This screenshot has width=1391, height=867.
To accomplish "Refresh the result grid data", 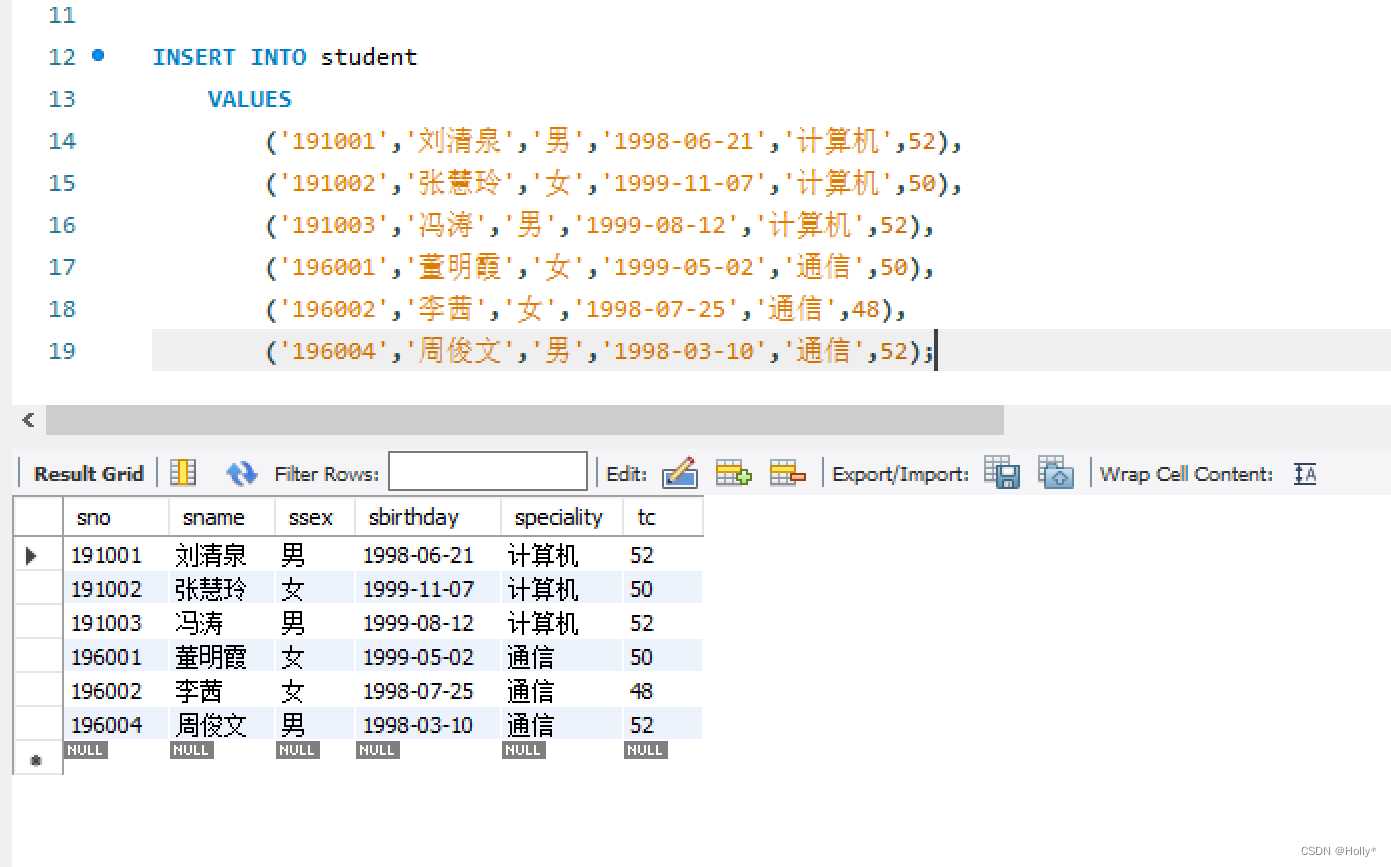I will pyautogui.click(x=242, y=473).
